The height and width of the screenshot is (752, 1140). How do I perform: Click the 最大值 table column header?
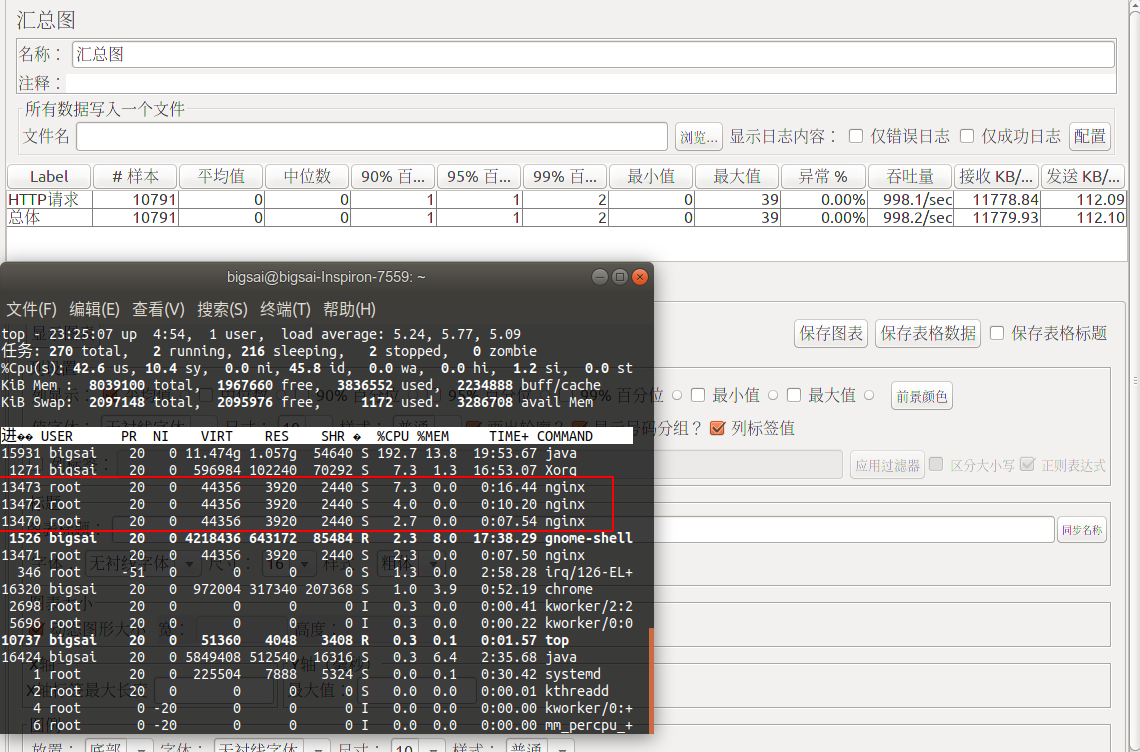(x=736, y=176)
